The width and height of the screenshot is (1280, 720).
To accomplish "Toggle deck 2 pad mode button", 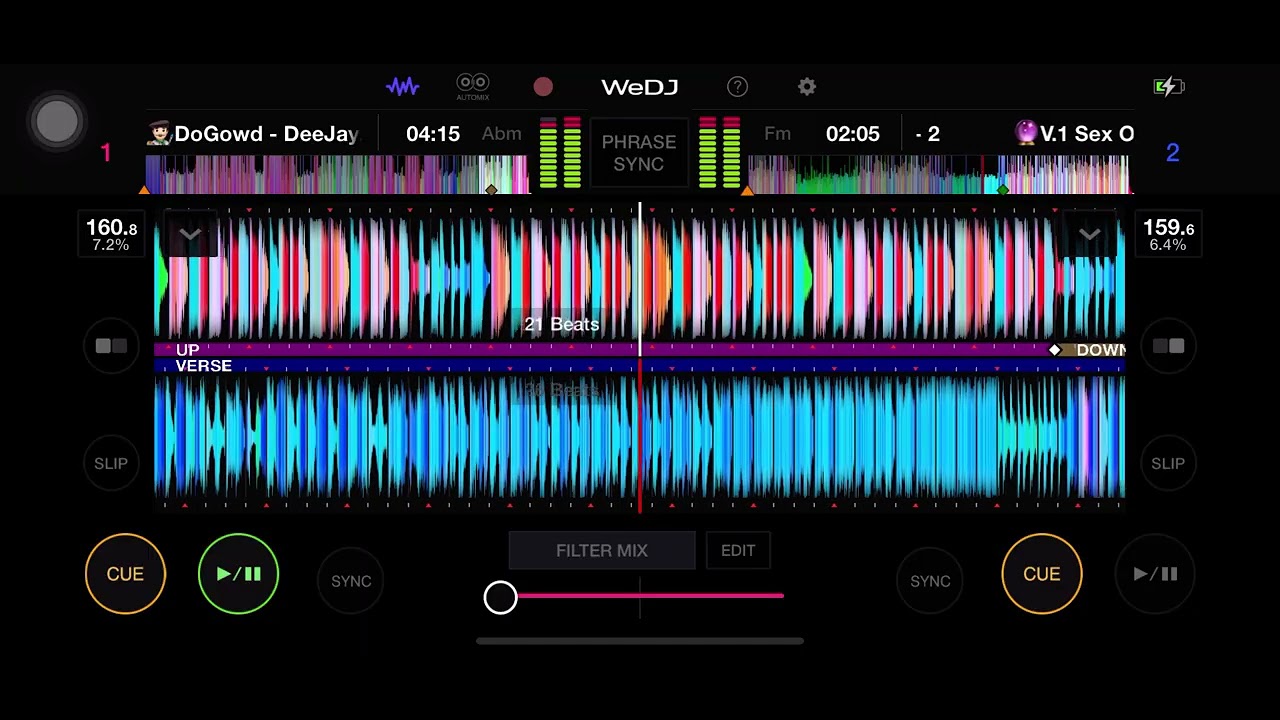I will click(x=1168, y=346).
